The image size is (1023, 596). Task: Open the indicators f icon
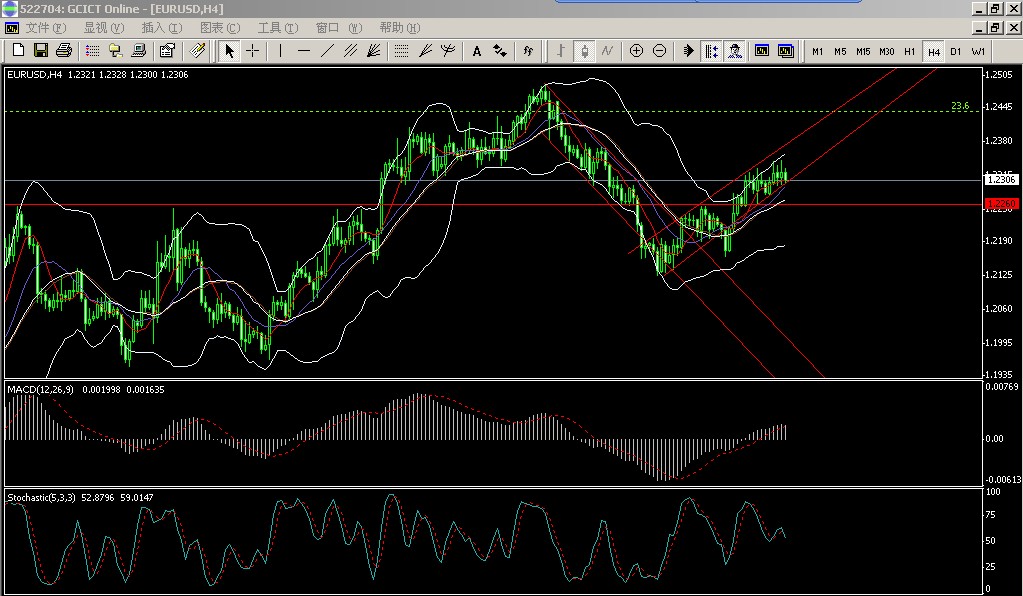[528, 51]
